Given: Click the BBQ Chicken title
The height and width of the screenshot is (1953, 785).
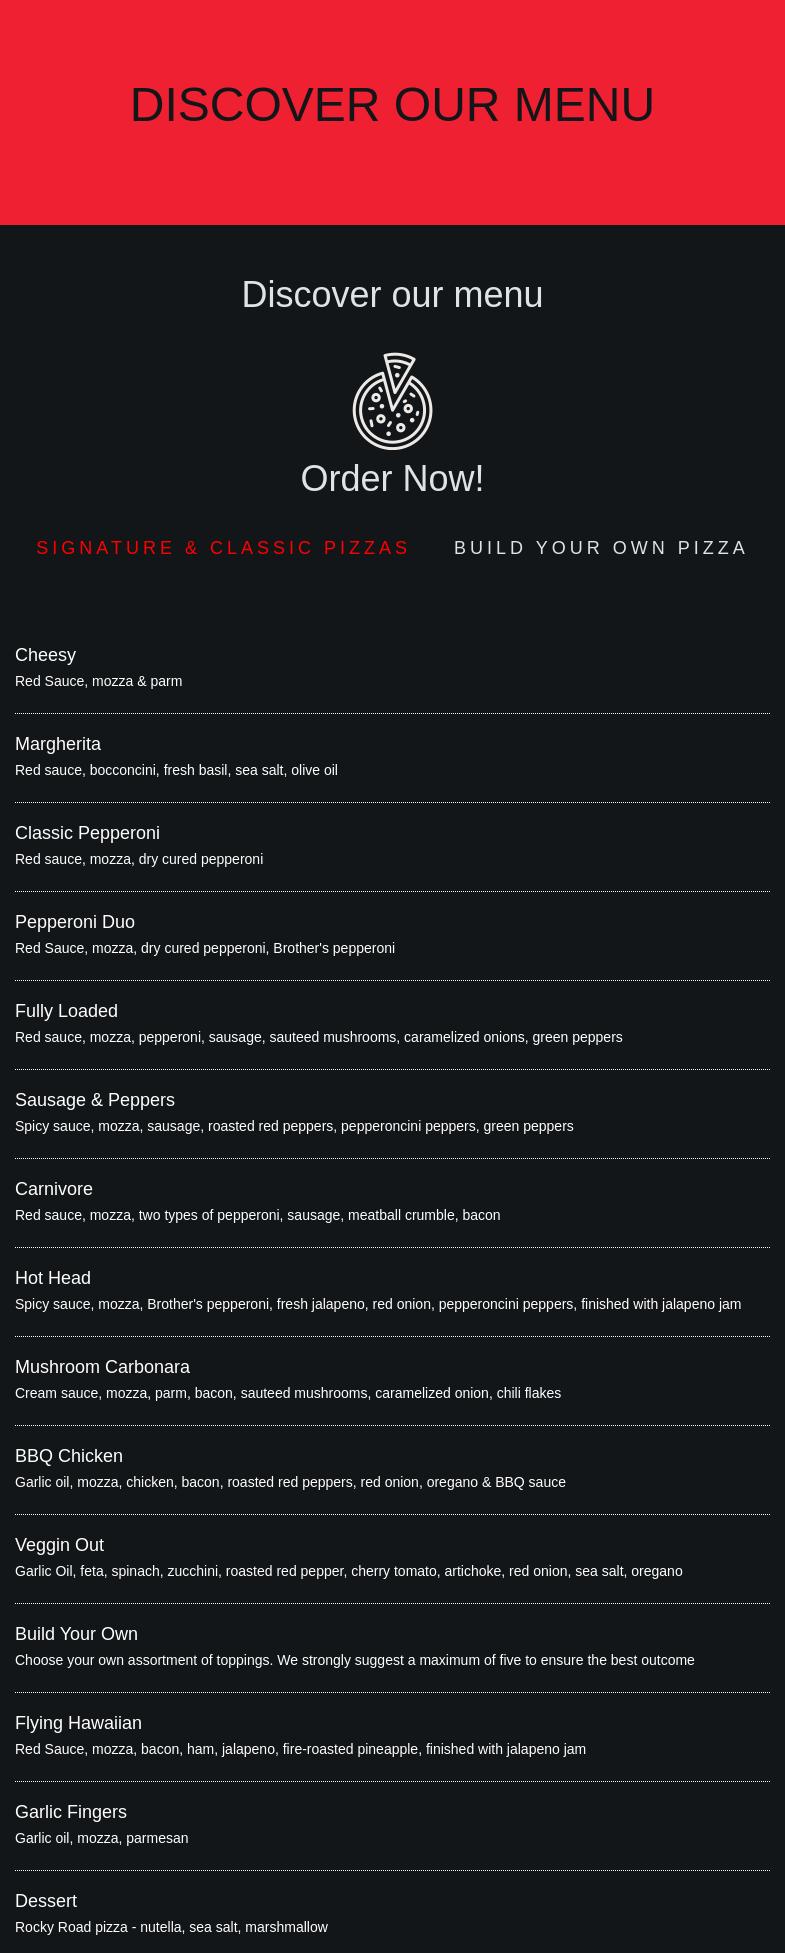Looking at the screenshot, I should click(x=69, y=1456).
